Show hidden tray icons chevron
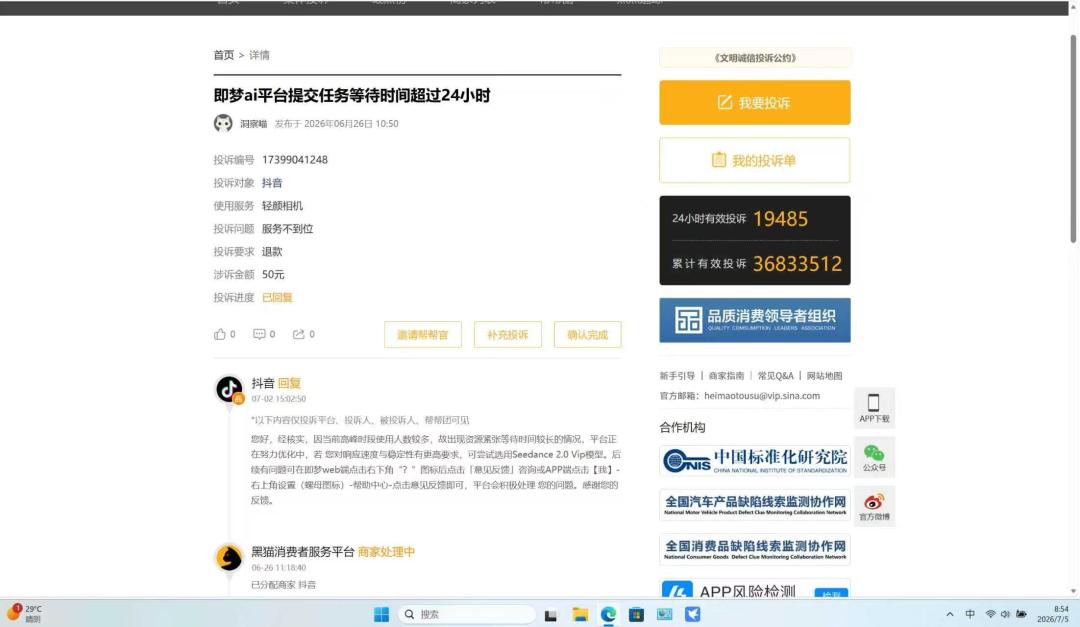 [x=950, y=615]
